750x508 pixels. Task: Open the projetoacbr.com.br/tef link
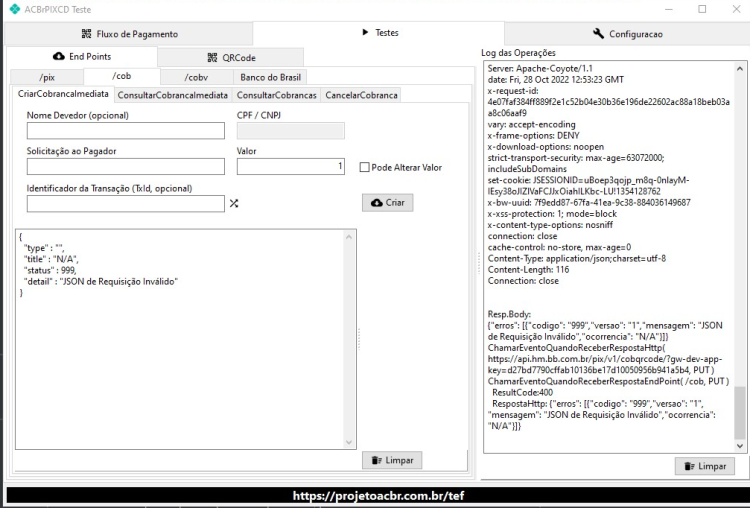coord(378,496)
